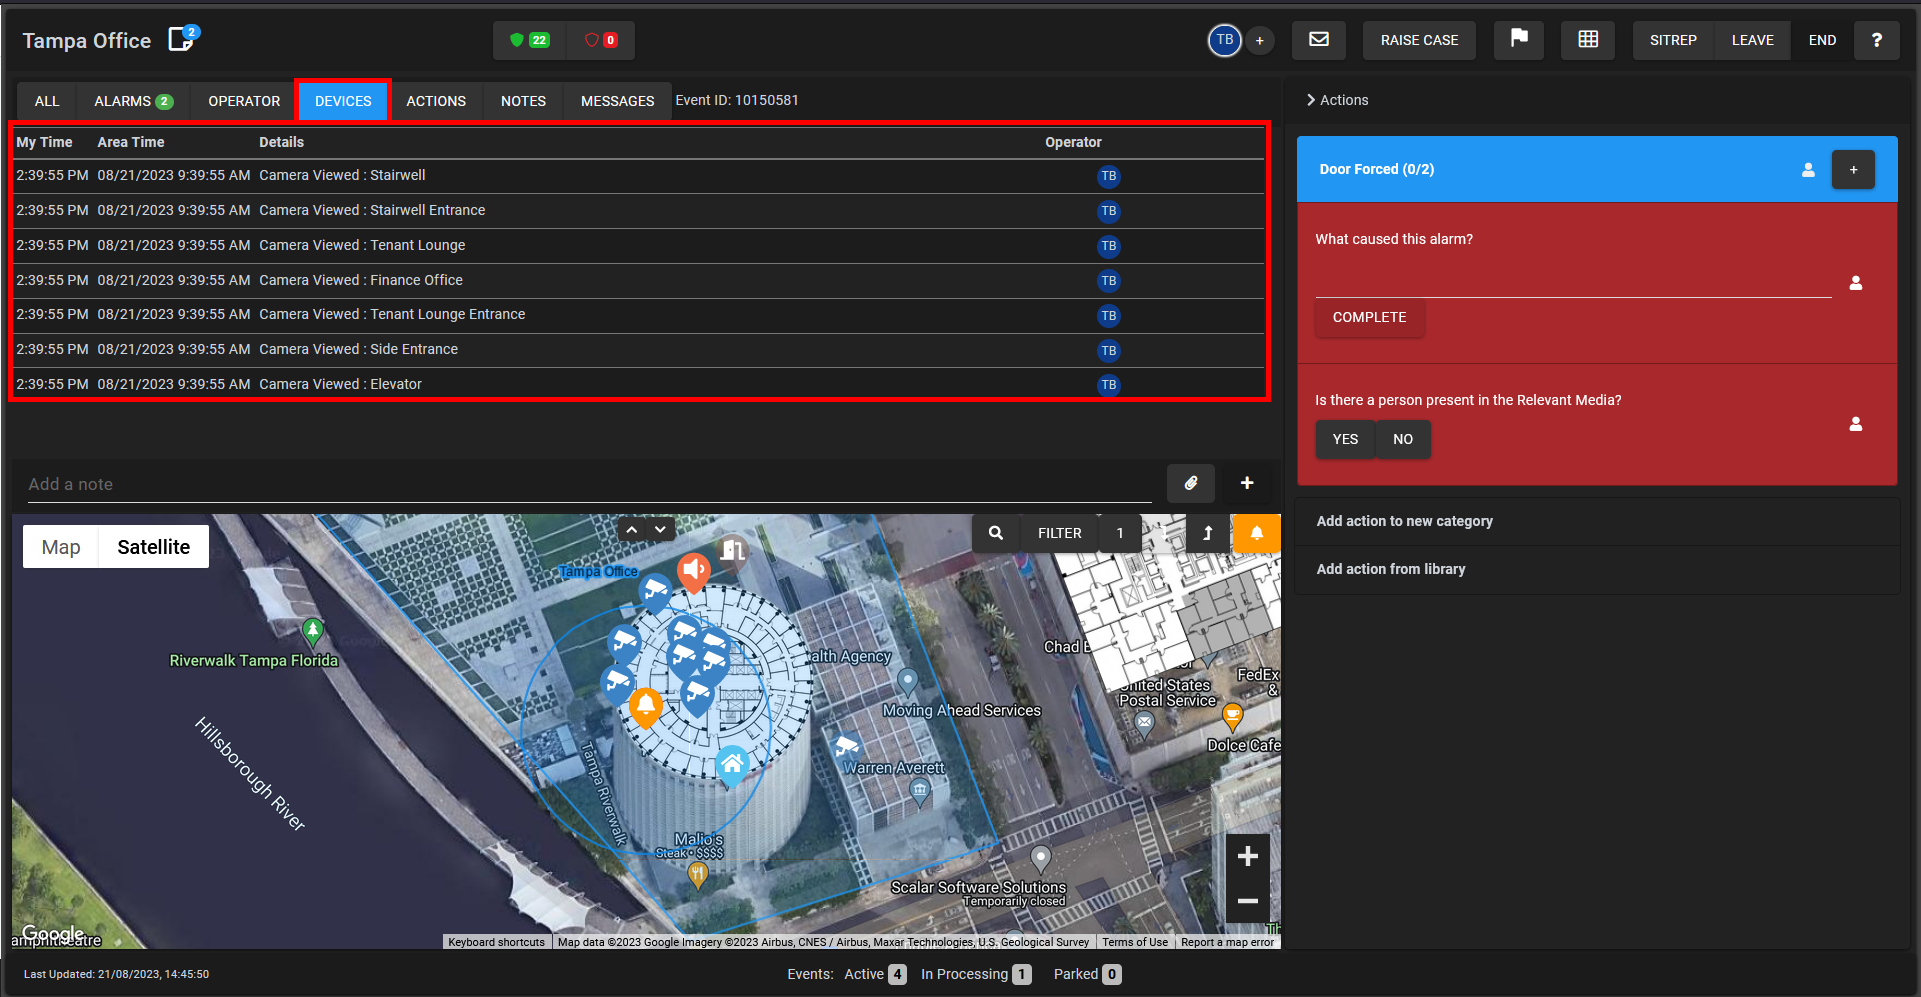Viewport: 1921px width, 997px height.
Task: Click orange speaker marker on map
Action: pos(694,571)
